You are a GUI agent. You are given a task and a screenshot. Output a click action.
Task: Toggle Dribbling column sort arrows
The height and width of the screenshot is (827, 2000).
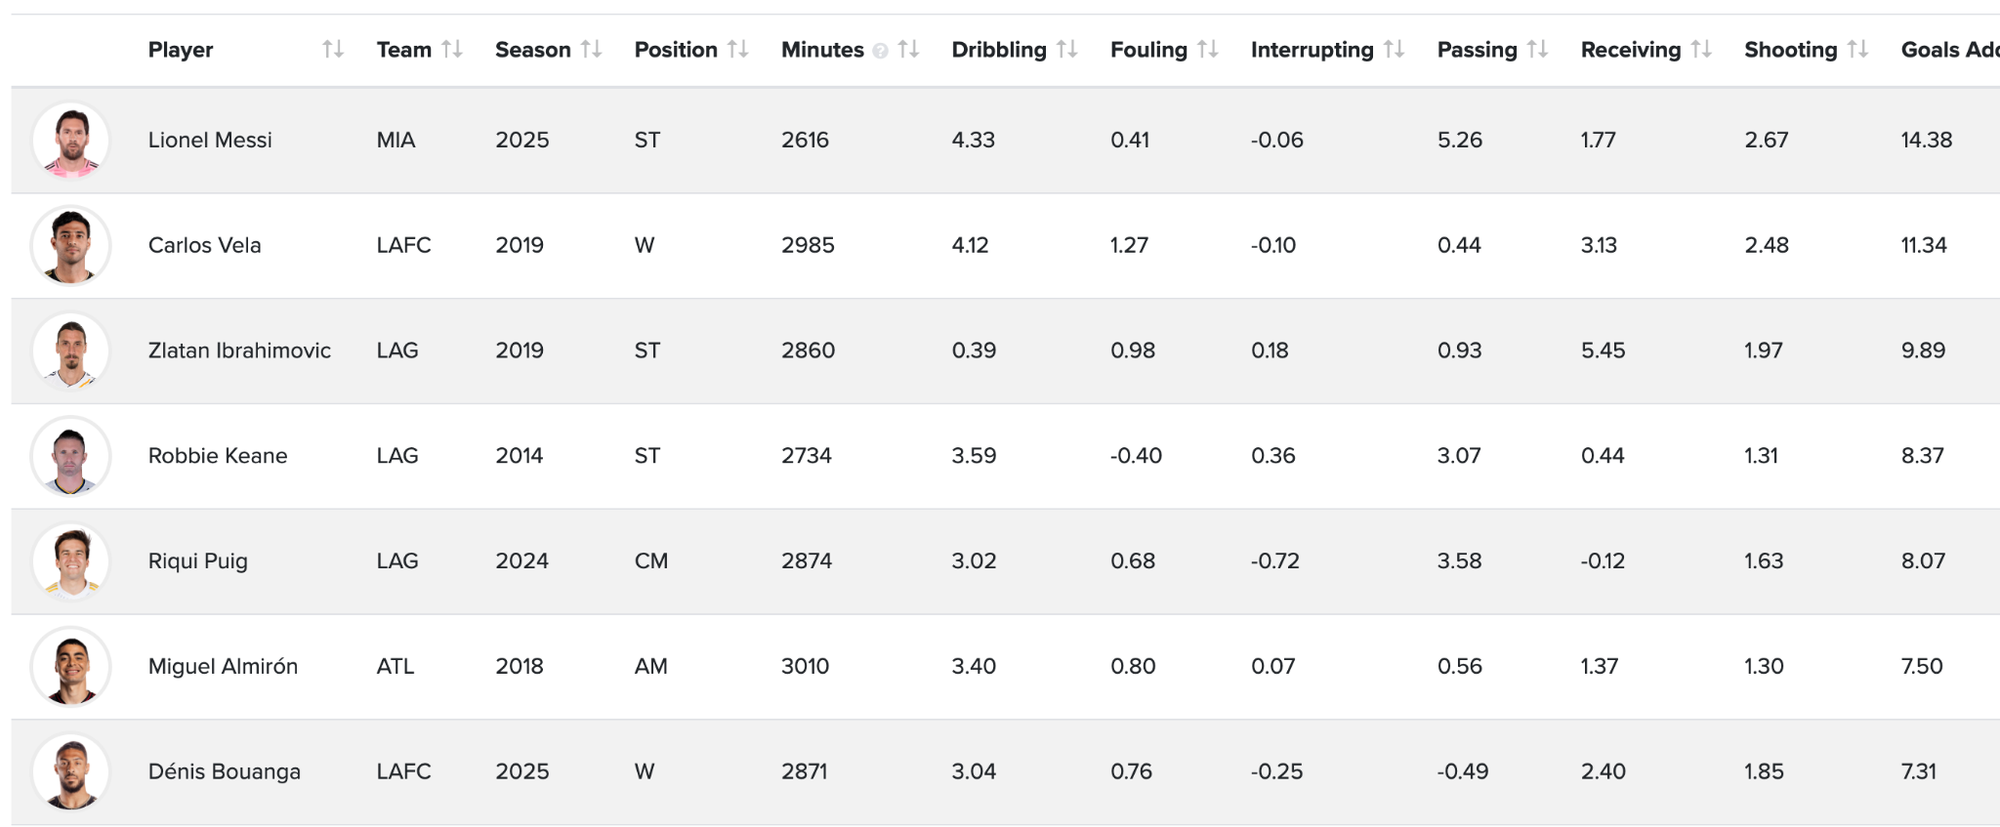[x=1067, y=49]
